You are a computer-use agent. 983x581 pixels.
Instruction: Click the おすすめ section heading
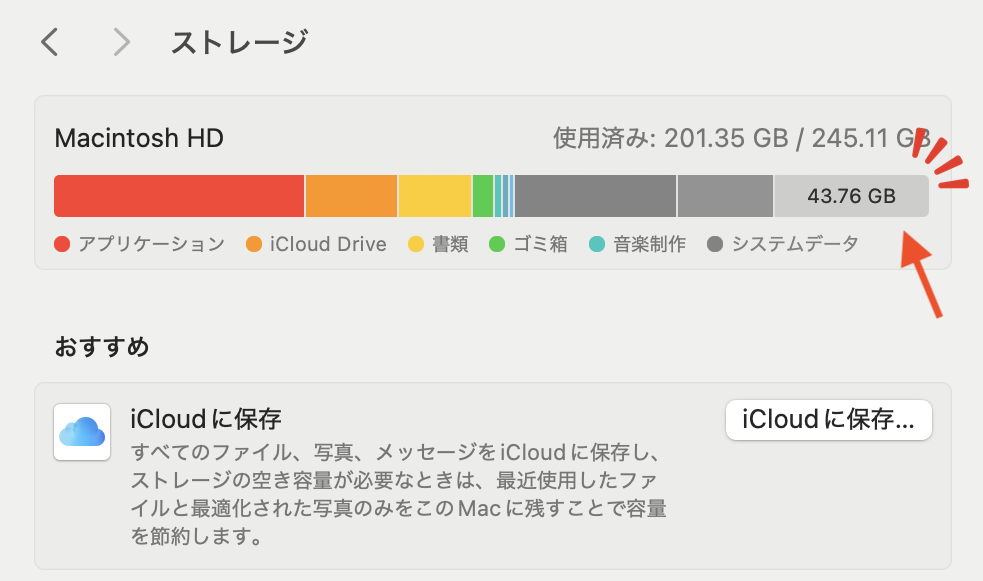coord(102,347)
